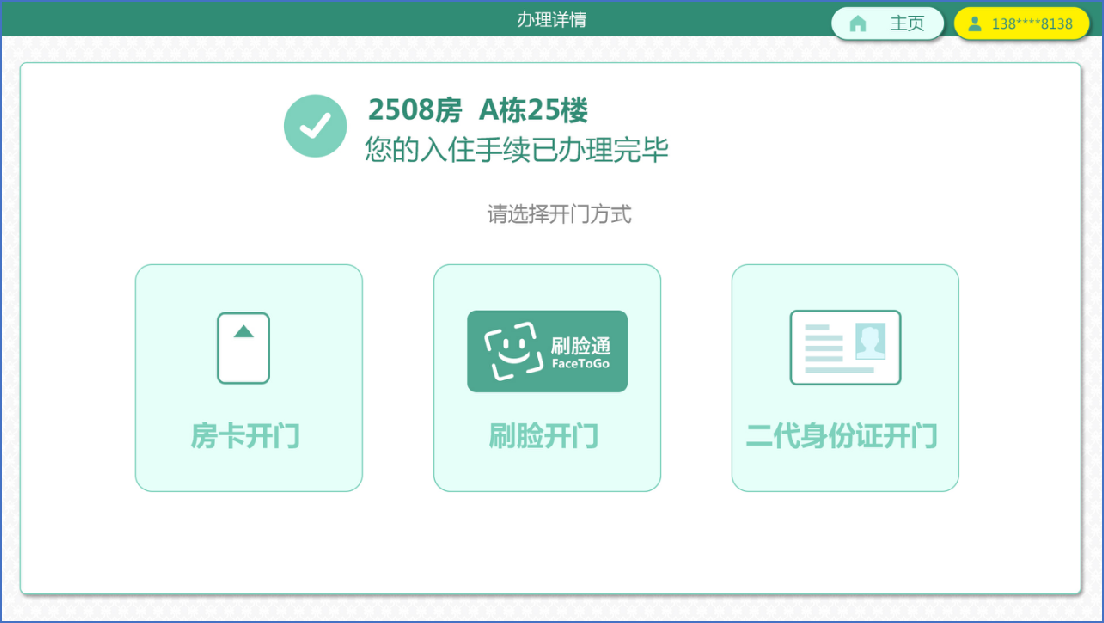The width and height of the screenshot is (1104, 623).
Task: Click the portrait photo on ID icon
Action: [870, 341]
